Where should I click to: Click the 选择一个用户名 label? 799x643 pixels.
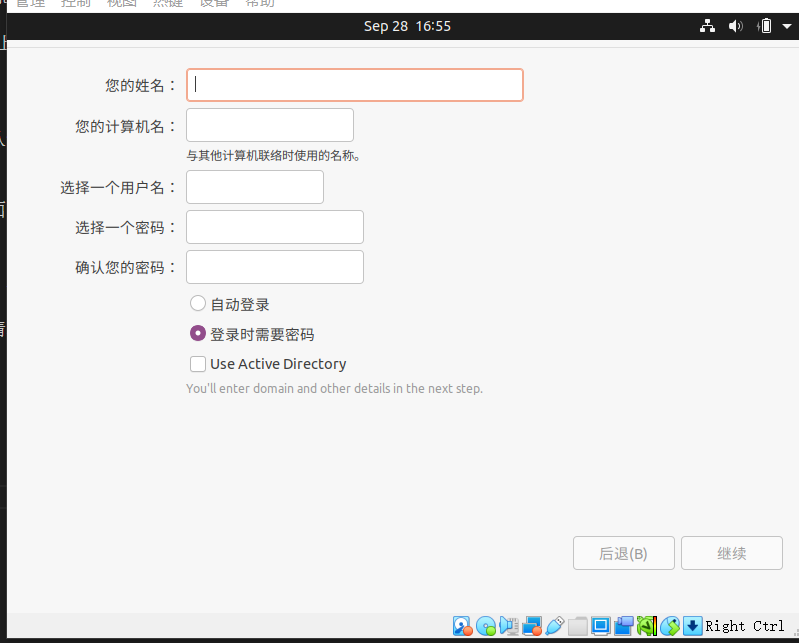tap(118, 187)
